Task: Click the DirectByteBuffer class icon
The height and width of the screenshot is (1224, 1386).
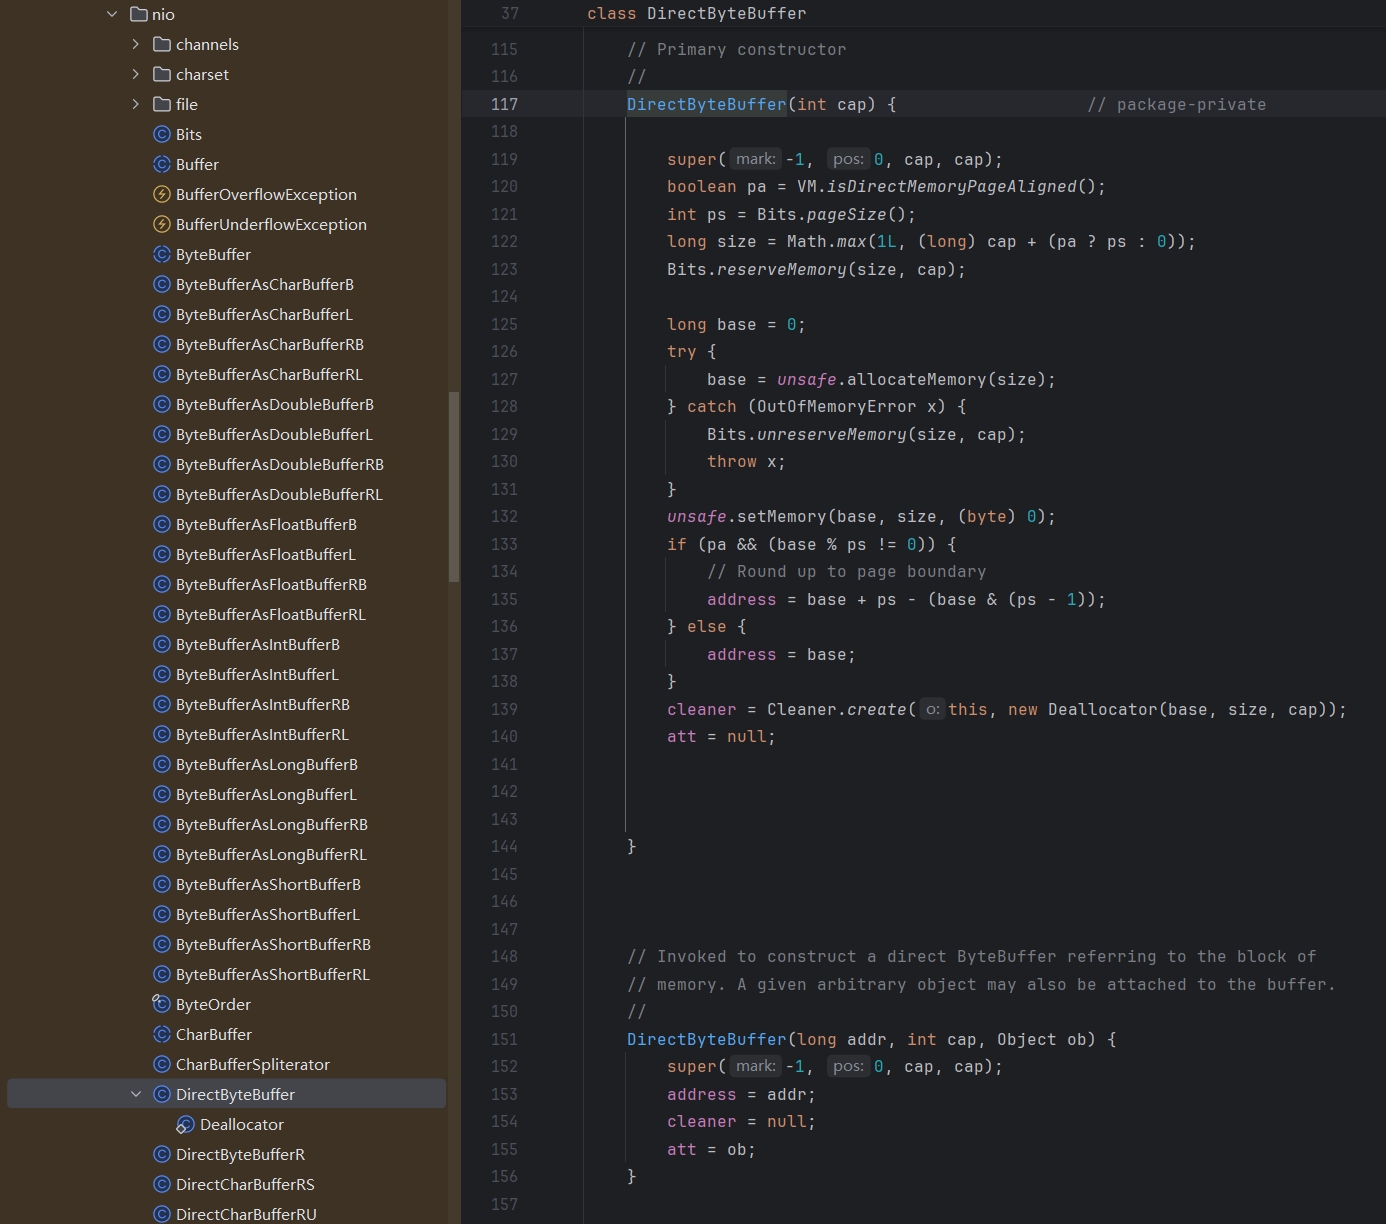Action: (x=162, y=1094)
